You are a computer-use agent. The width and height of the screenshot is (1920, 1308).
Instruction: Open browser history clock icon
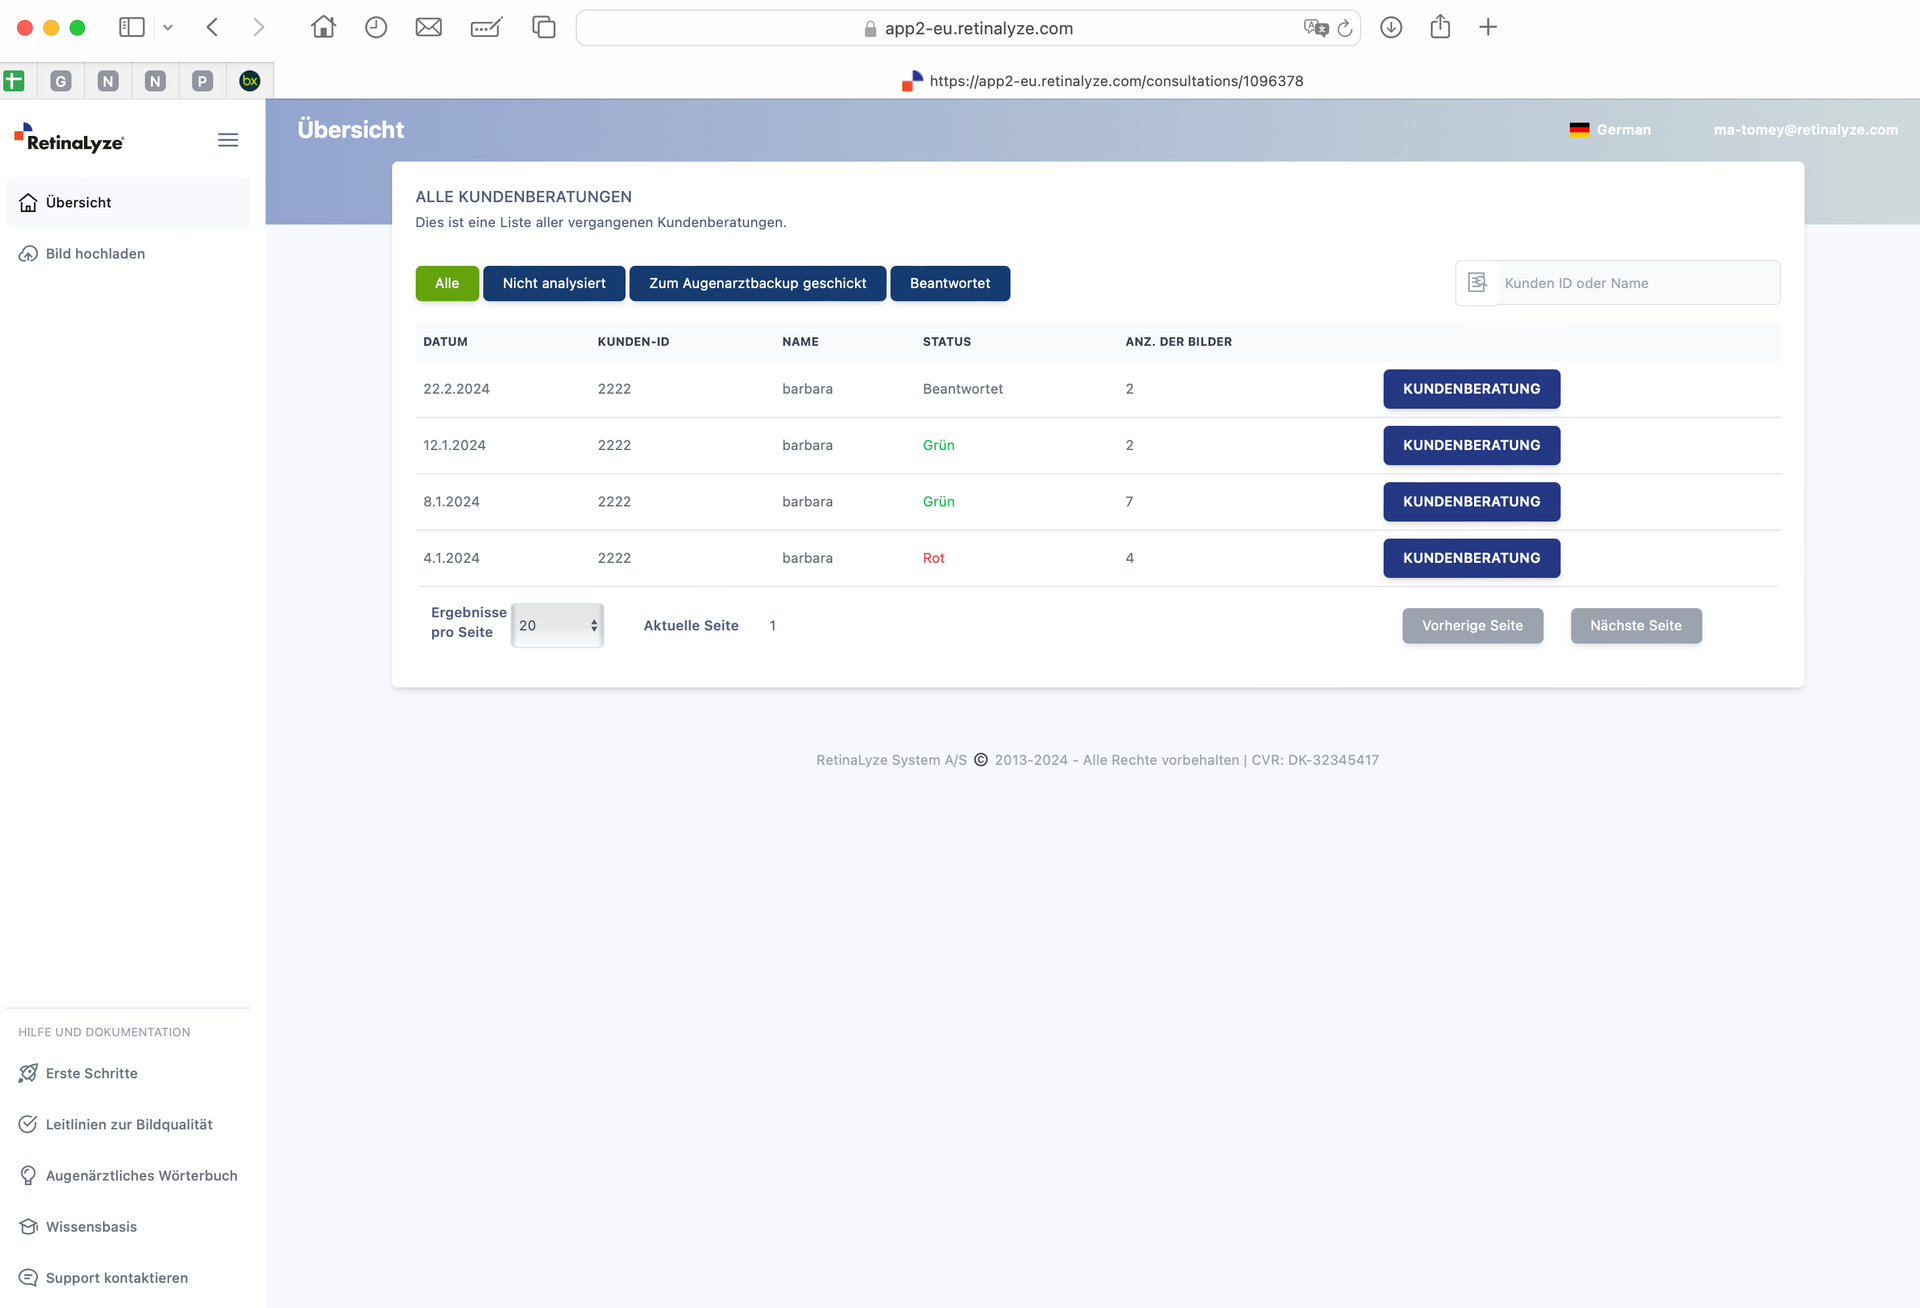click(376, 27)
